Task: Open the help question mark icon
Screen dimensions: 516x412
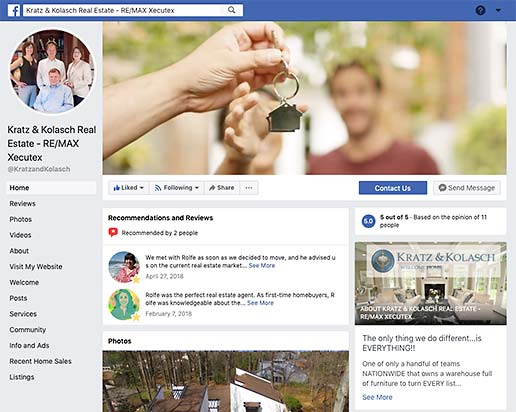Action: pyautogui.click(x=480, y=10)
